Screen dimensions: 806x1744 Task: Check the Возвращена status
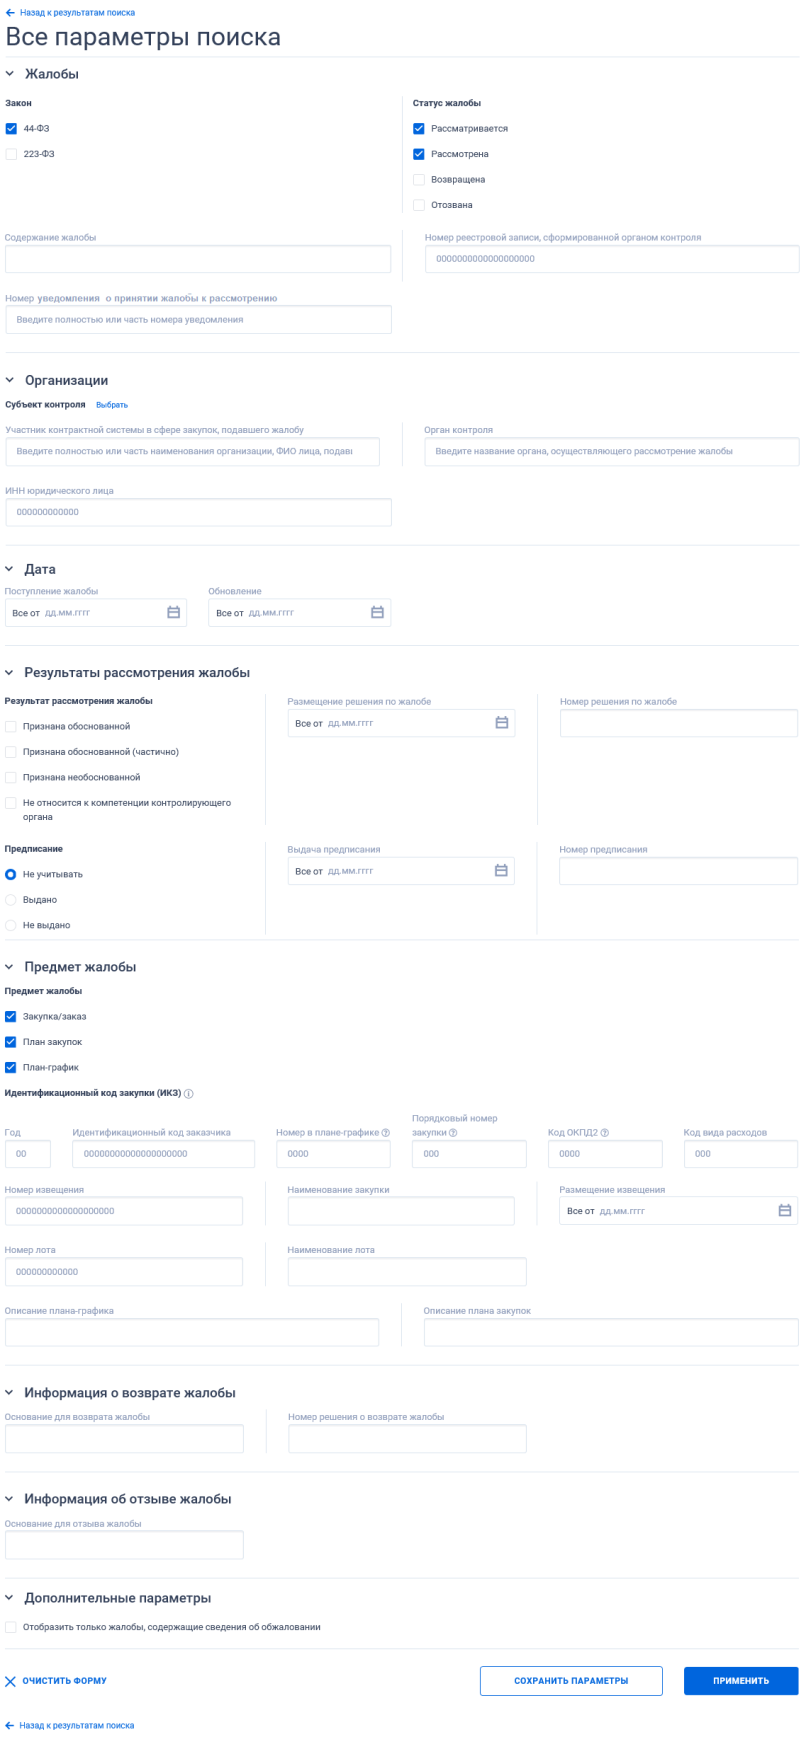tap(419, 180)
